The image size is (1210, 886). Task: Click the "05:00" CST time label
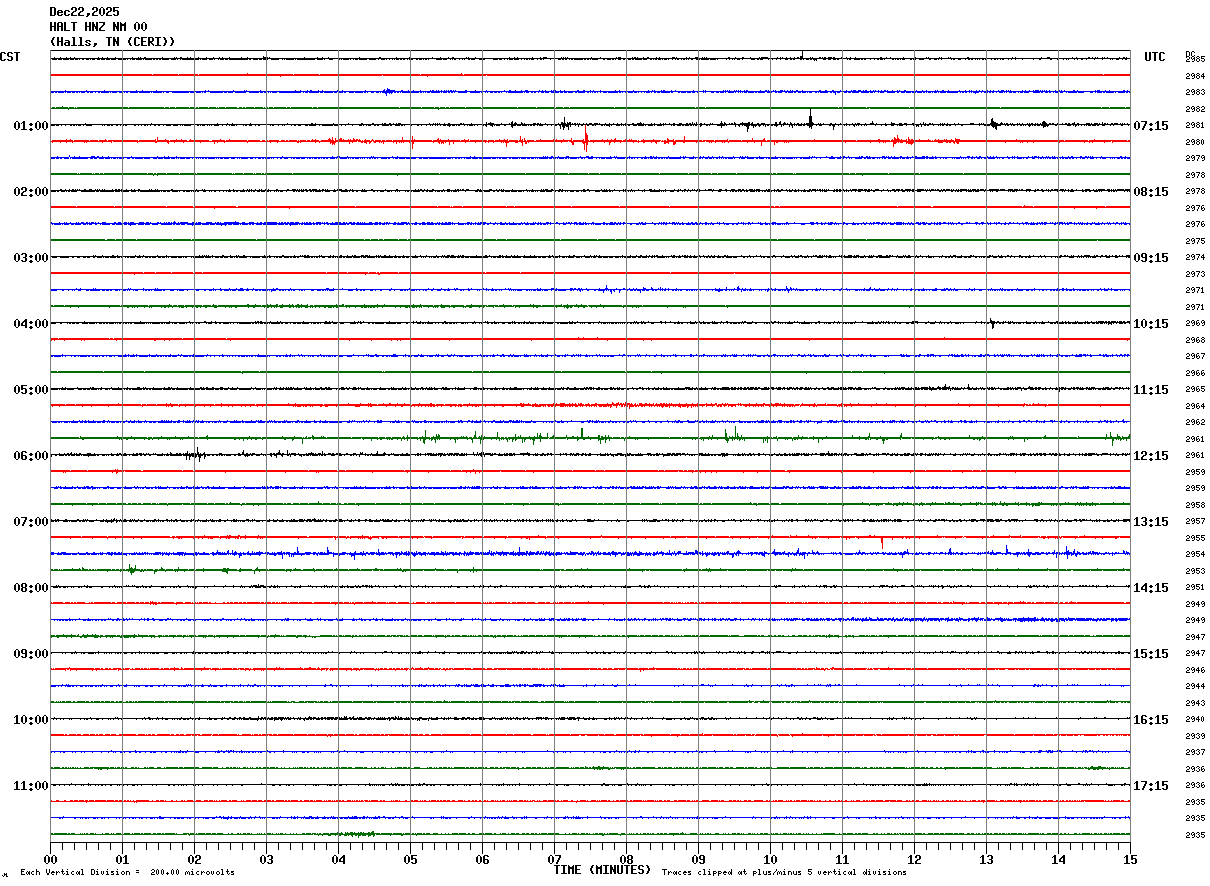click(31, 390)
